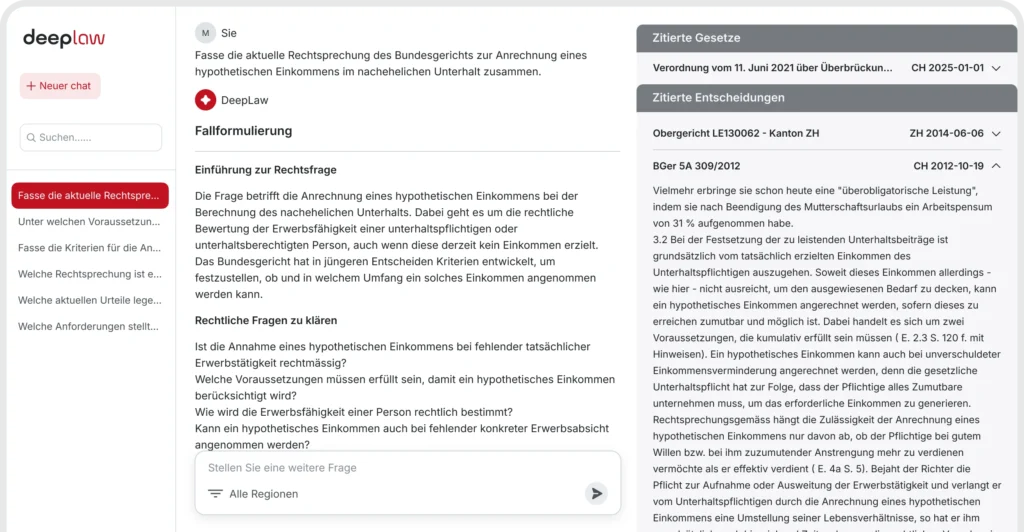This screenshot has width=1024, height=532.
Task: Click the search magnifier icon
Action: tap(32, 138)
